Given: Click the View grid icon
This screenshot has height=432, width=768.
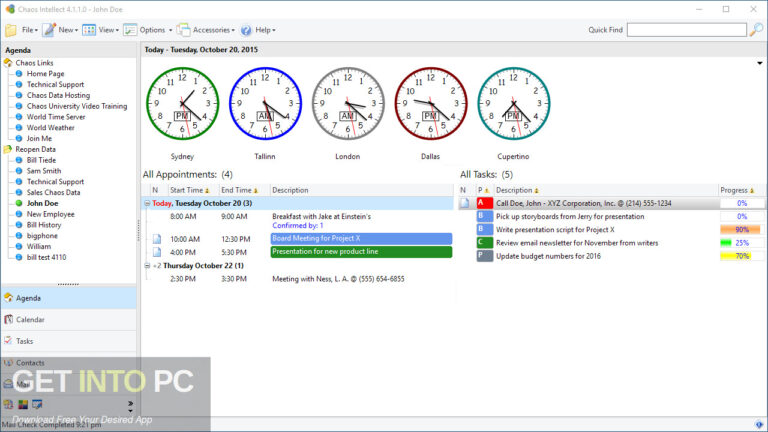Looking at the screenshot, I should click(89, 30).
